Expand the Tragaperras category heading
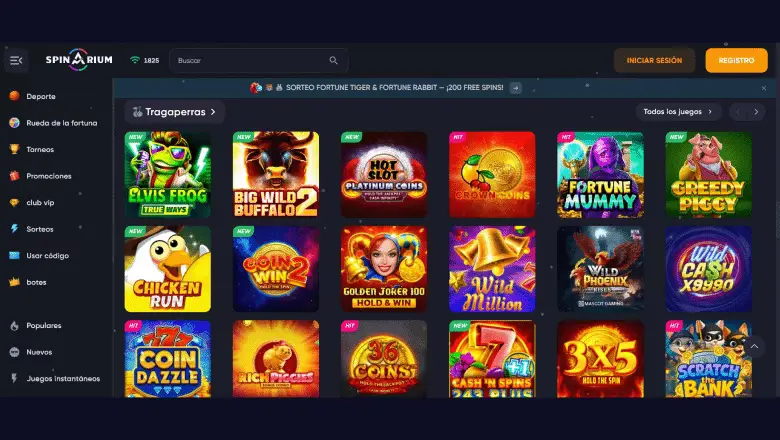 [175, 112]
